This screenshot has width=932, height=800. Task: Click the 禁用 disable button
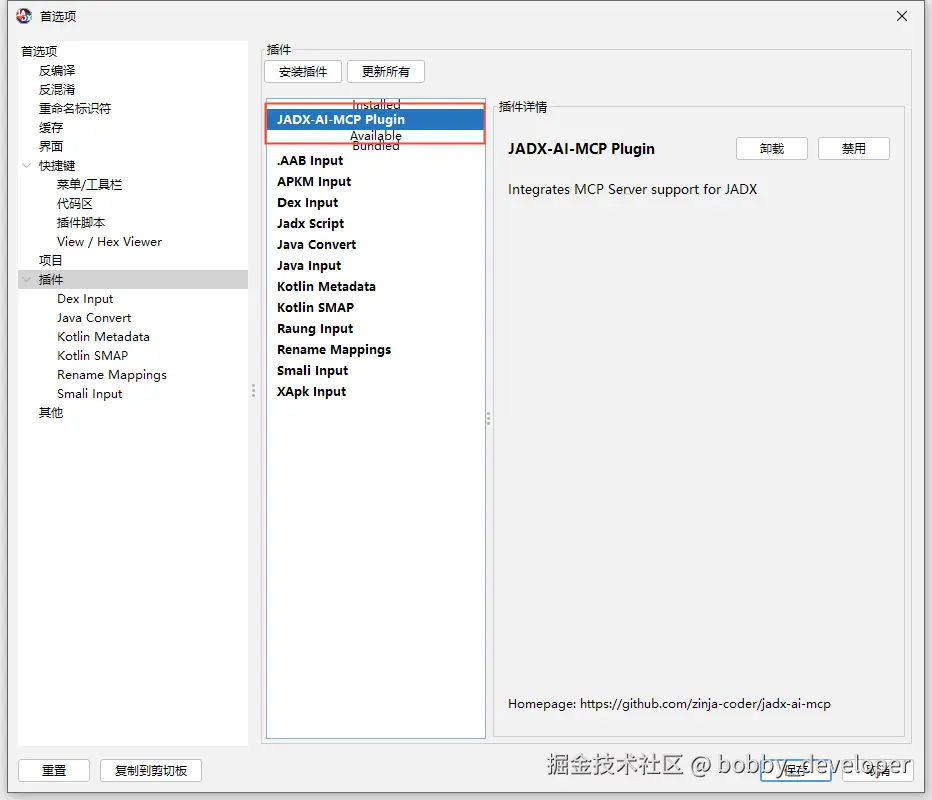(x=854, y=149)
